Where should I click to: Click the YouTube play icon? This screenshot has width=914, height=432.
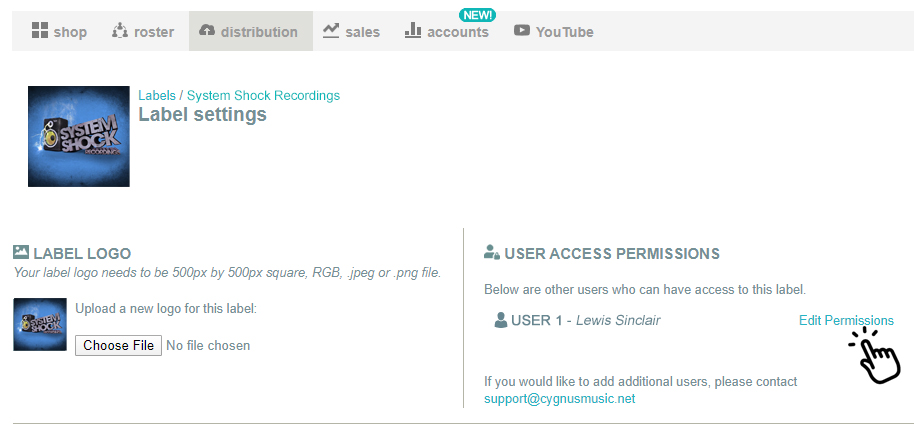[x=522, y=30]
